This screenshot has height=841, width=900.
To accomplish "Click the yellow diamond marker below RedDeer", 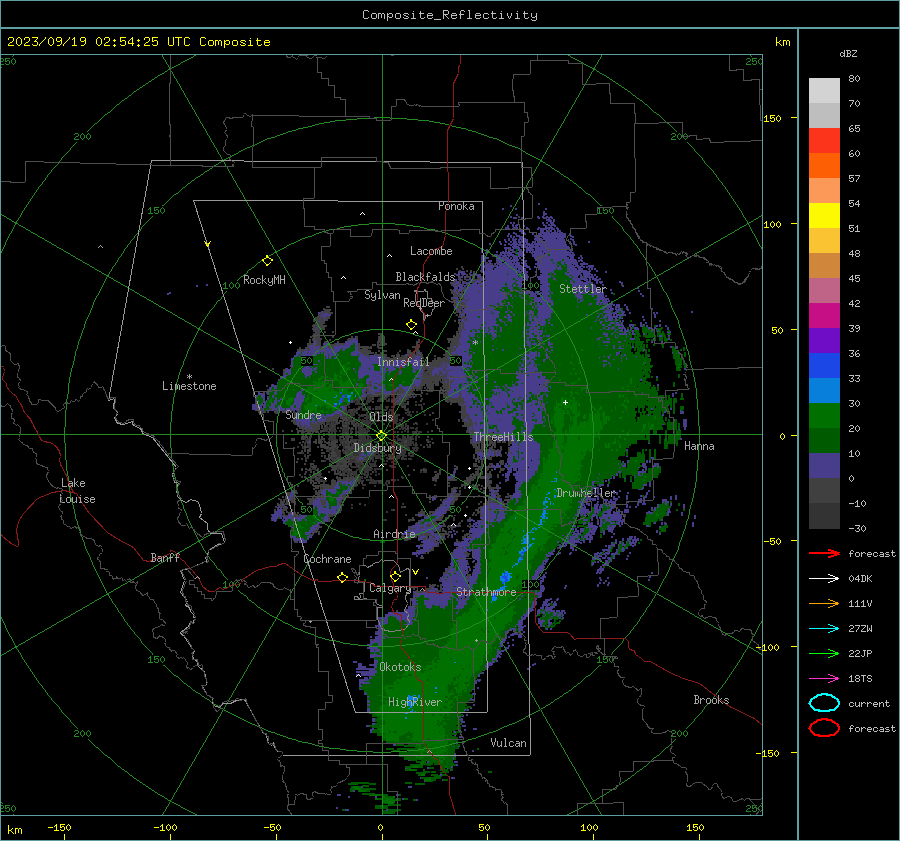I will (411, 325).
